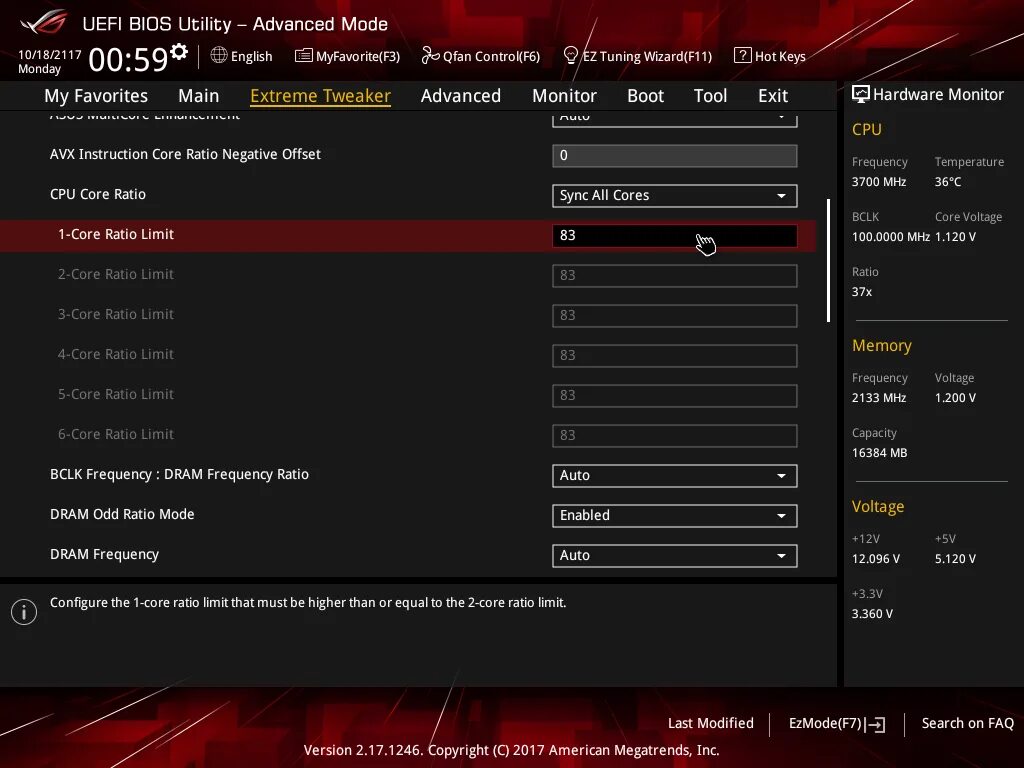This screenshot has width=1024, height=768.
Task: Go to the Boot tab
Action: pos(645,96)
